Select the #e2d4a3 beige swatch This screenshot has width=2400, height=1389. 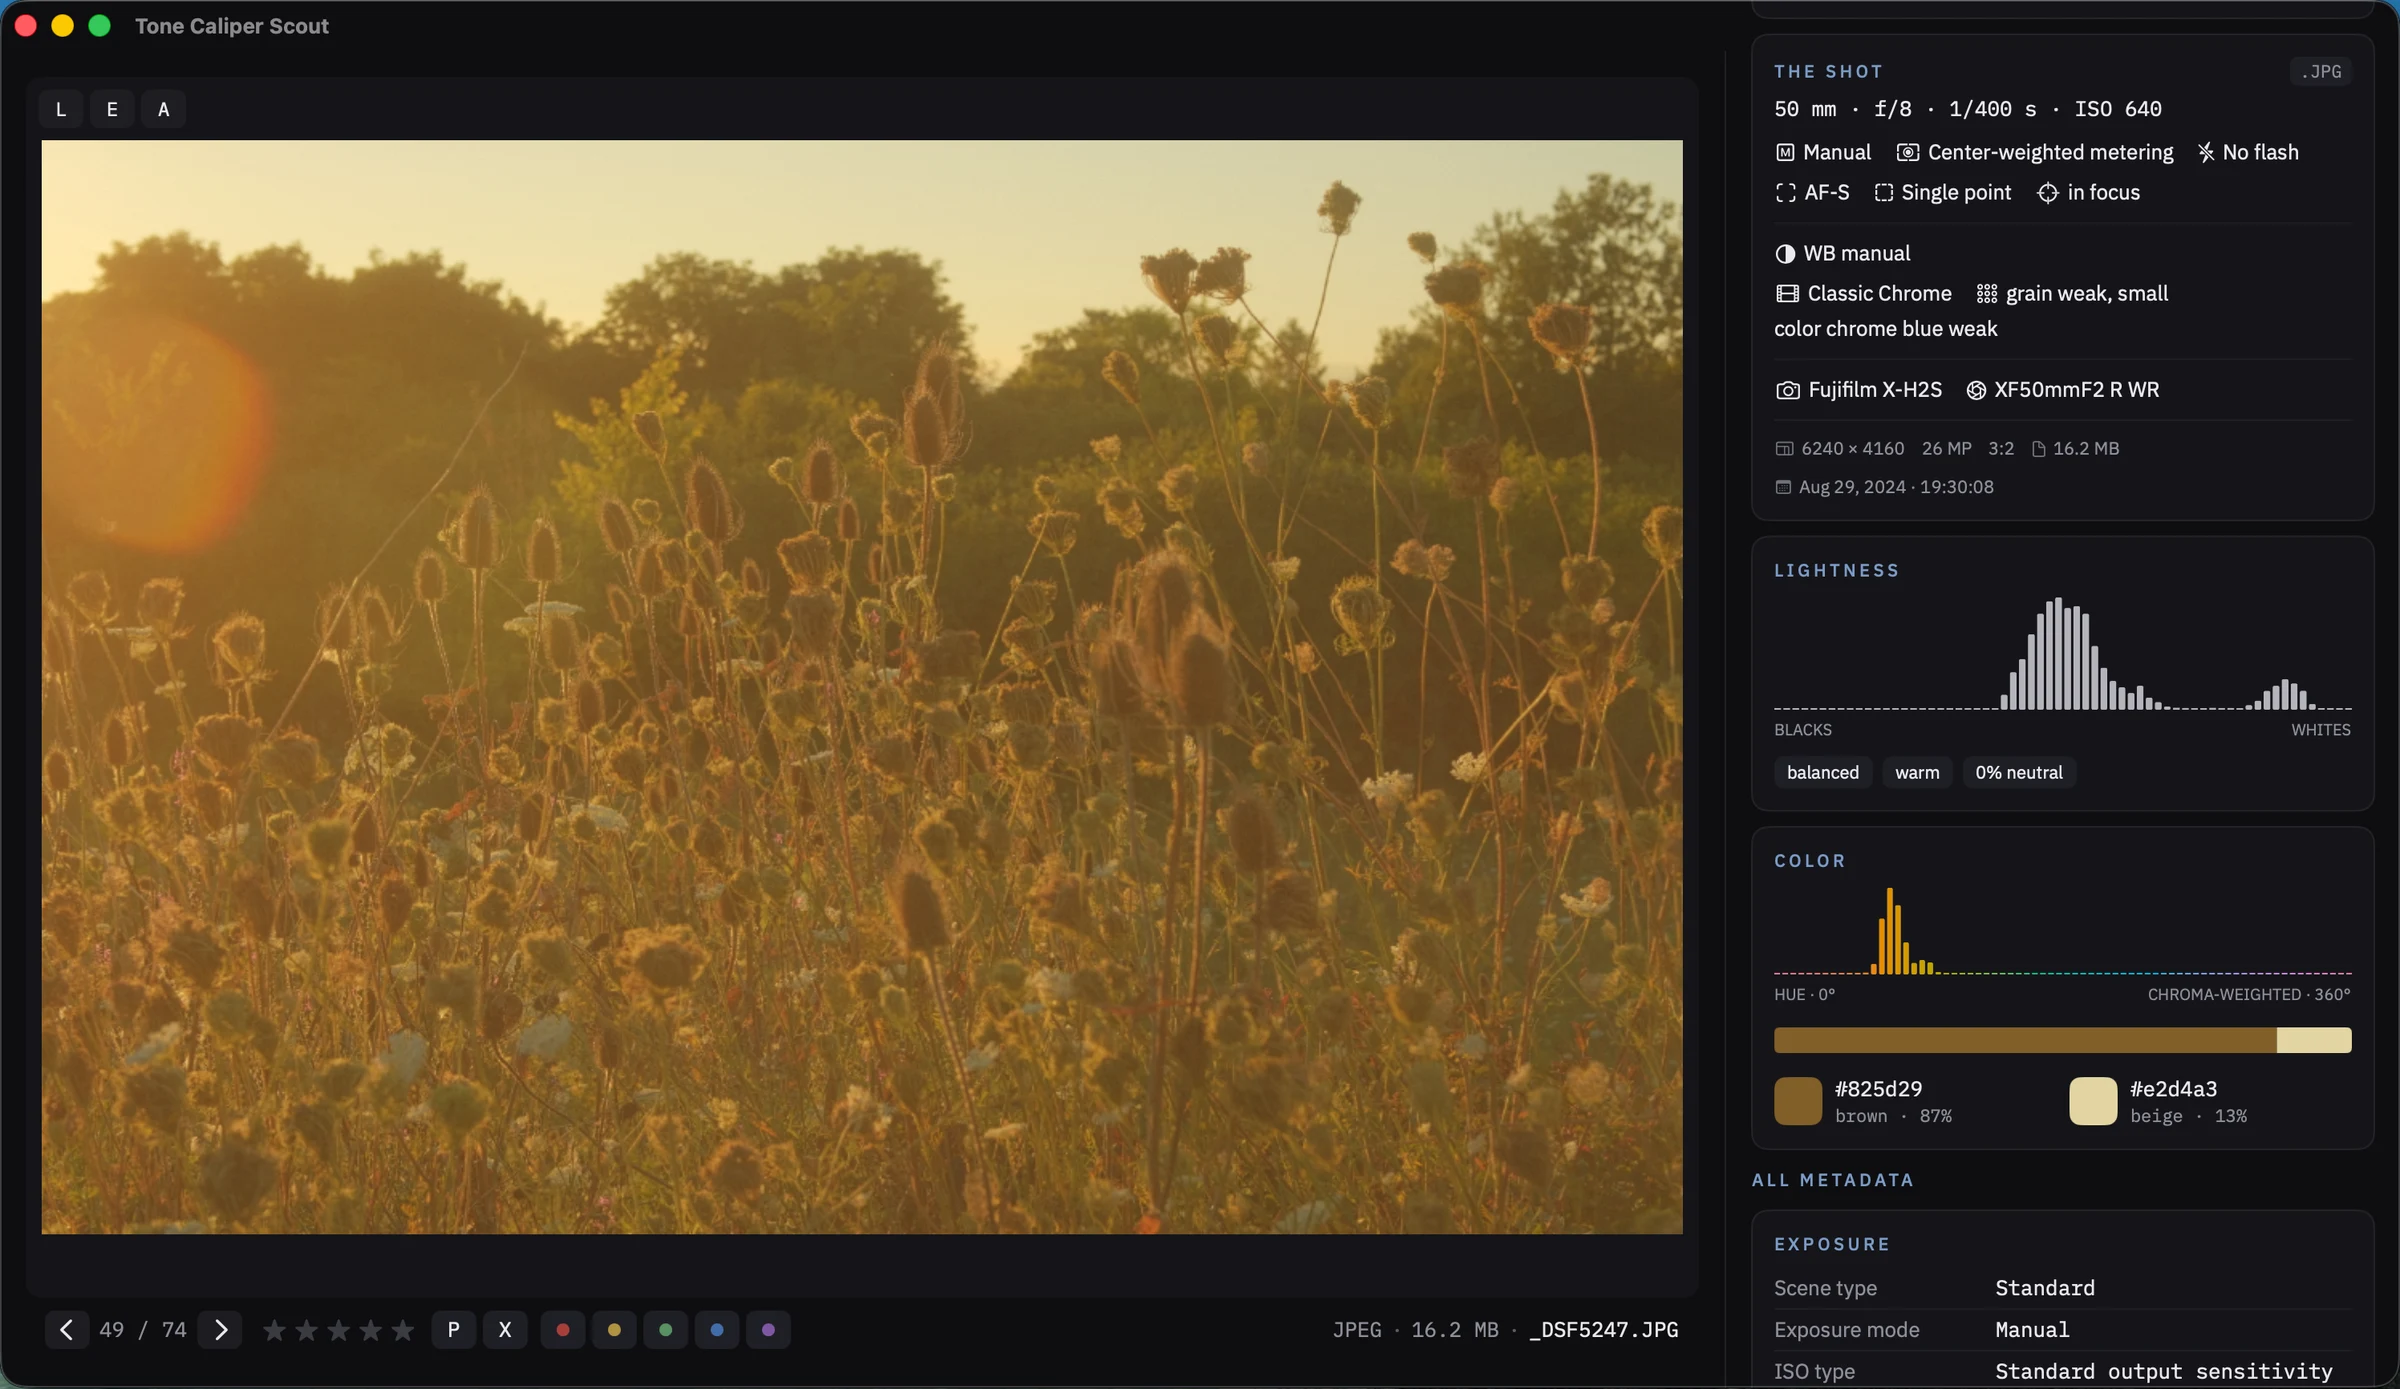coord(2093,1101)
